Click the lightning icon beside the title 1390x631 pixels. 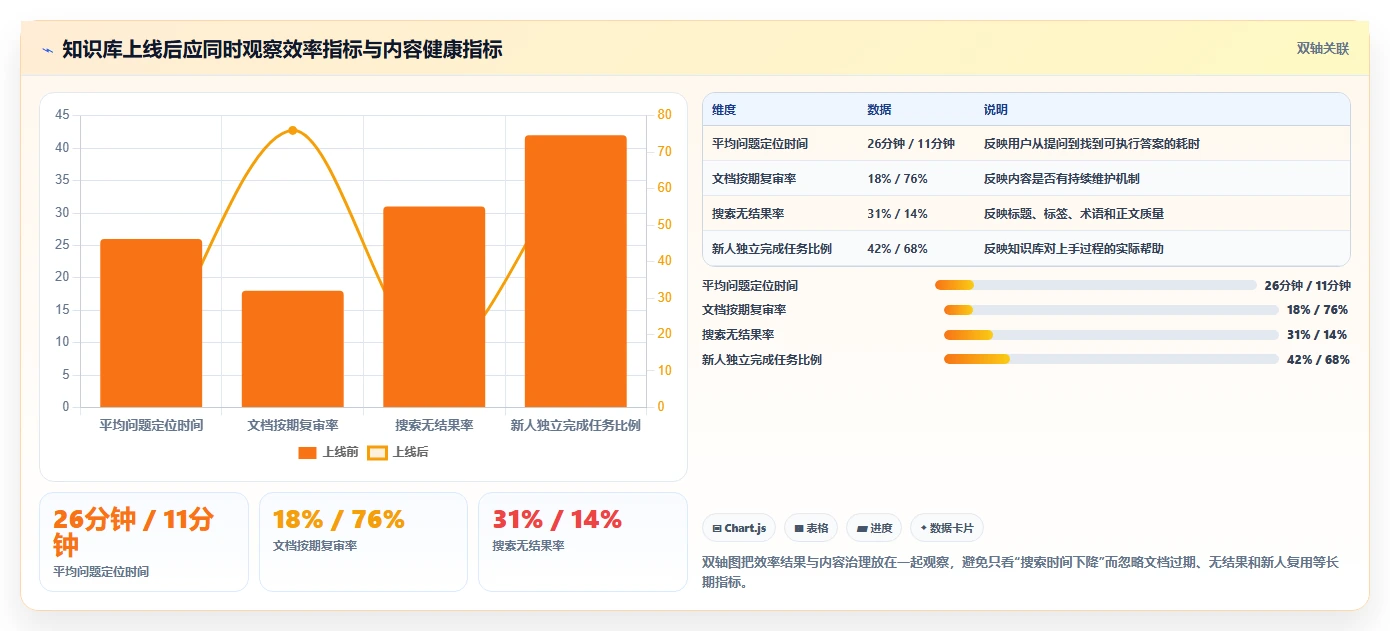tap(48, 49)
